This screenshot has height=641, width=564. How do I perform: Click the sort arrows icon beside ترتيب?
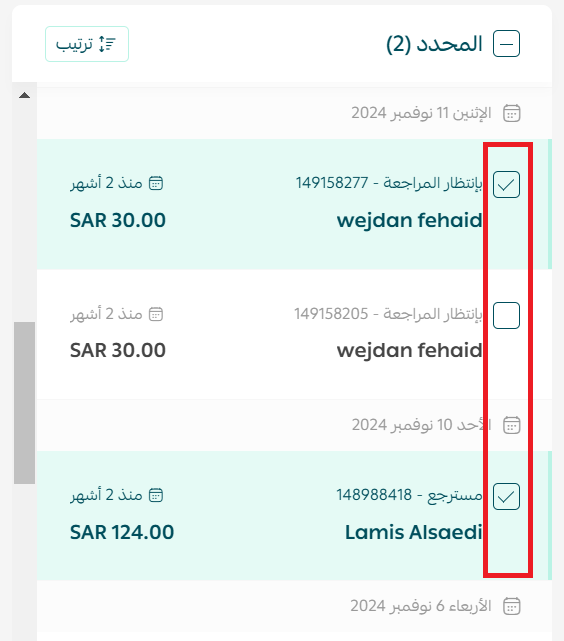tap(107, 44)
